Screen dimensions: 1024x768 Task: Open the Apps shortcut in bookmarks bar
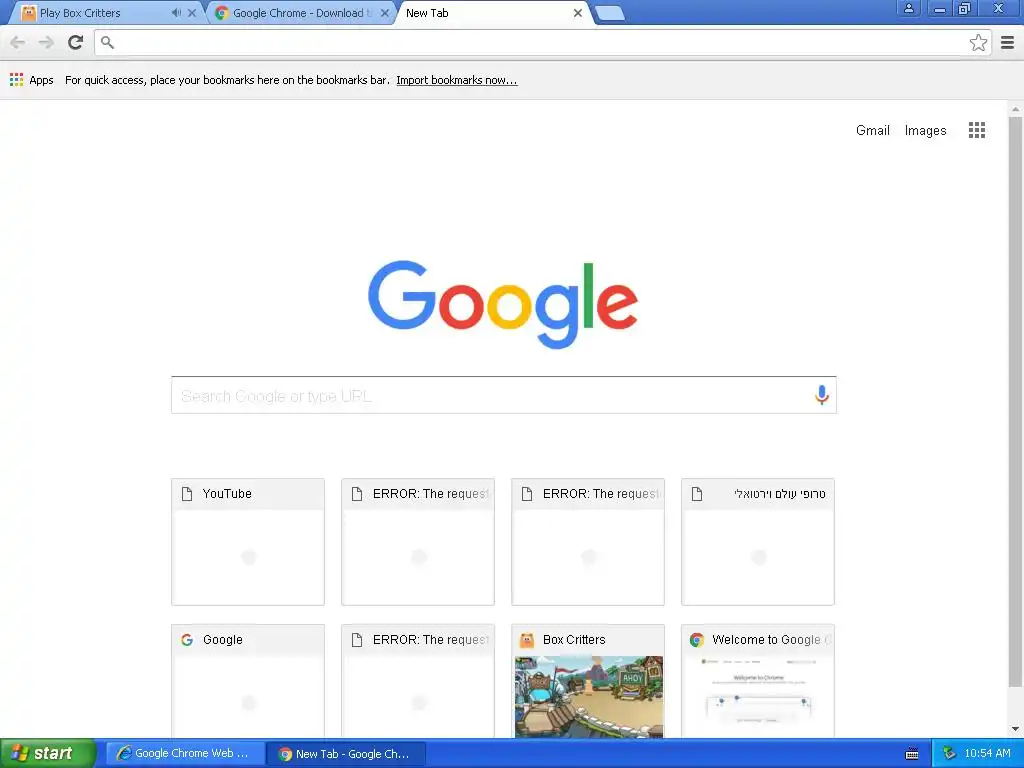[x=31, y=80]
